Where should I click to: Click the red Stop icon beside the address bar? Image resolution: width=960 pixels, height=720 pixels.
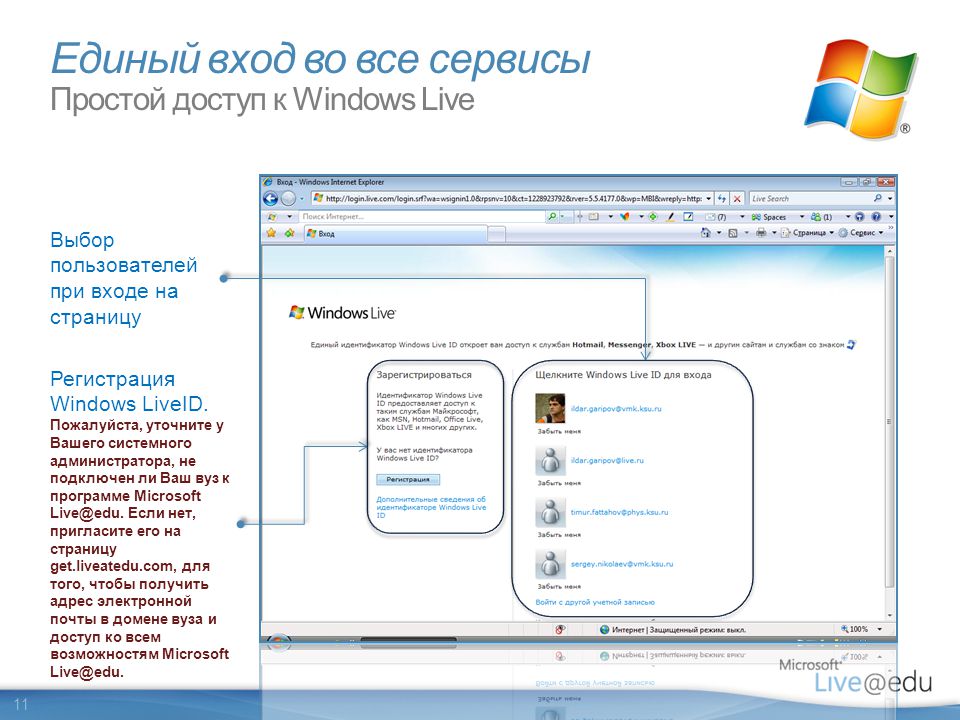pos(737,199)
